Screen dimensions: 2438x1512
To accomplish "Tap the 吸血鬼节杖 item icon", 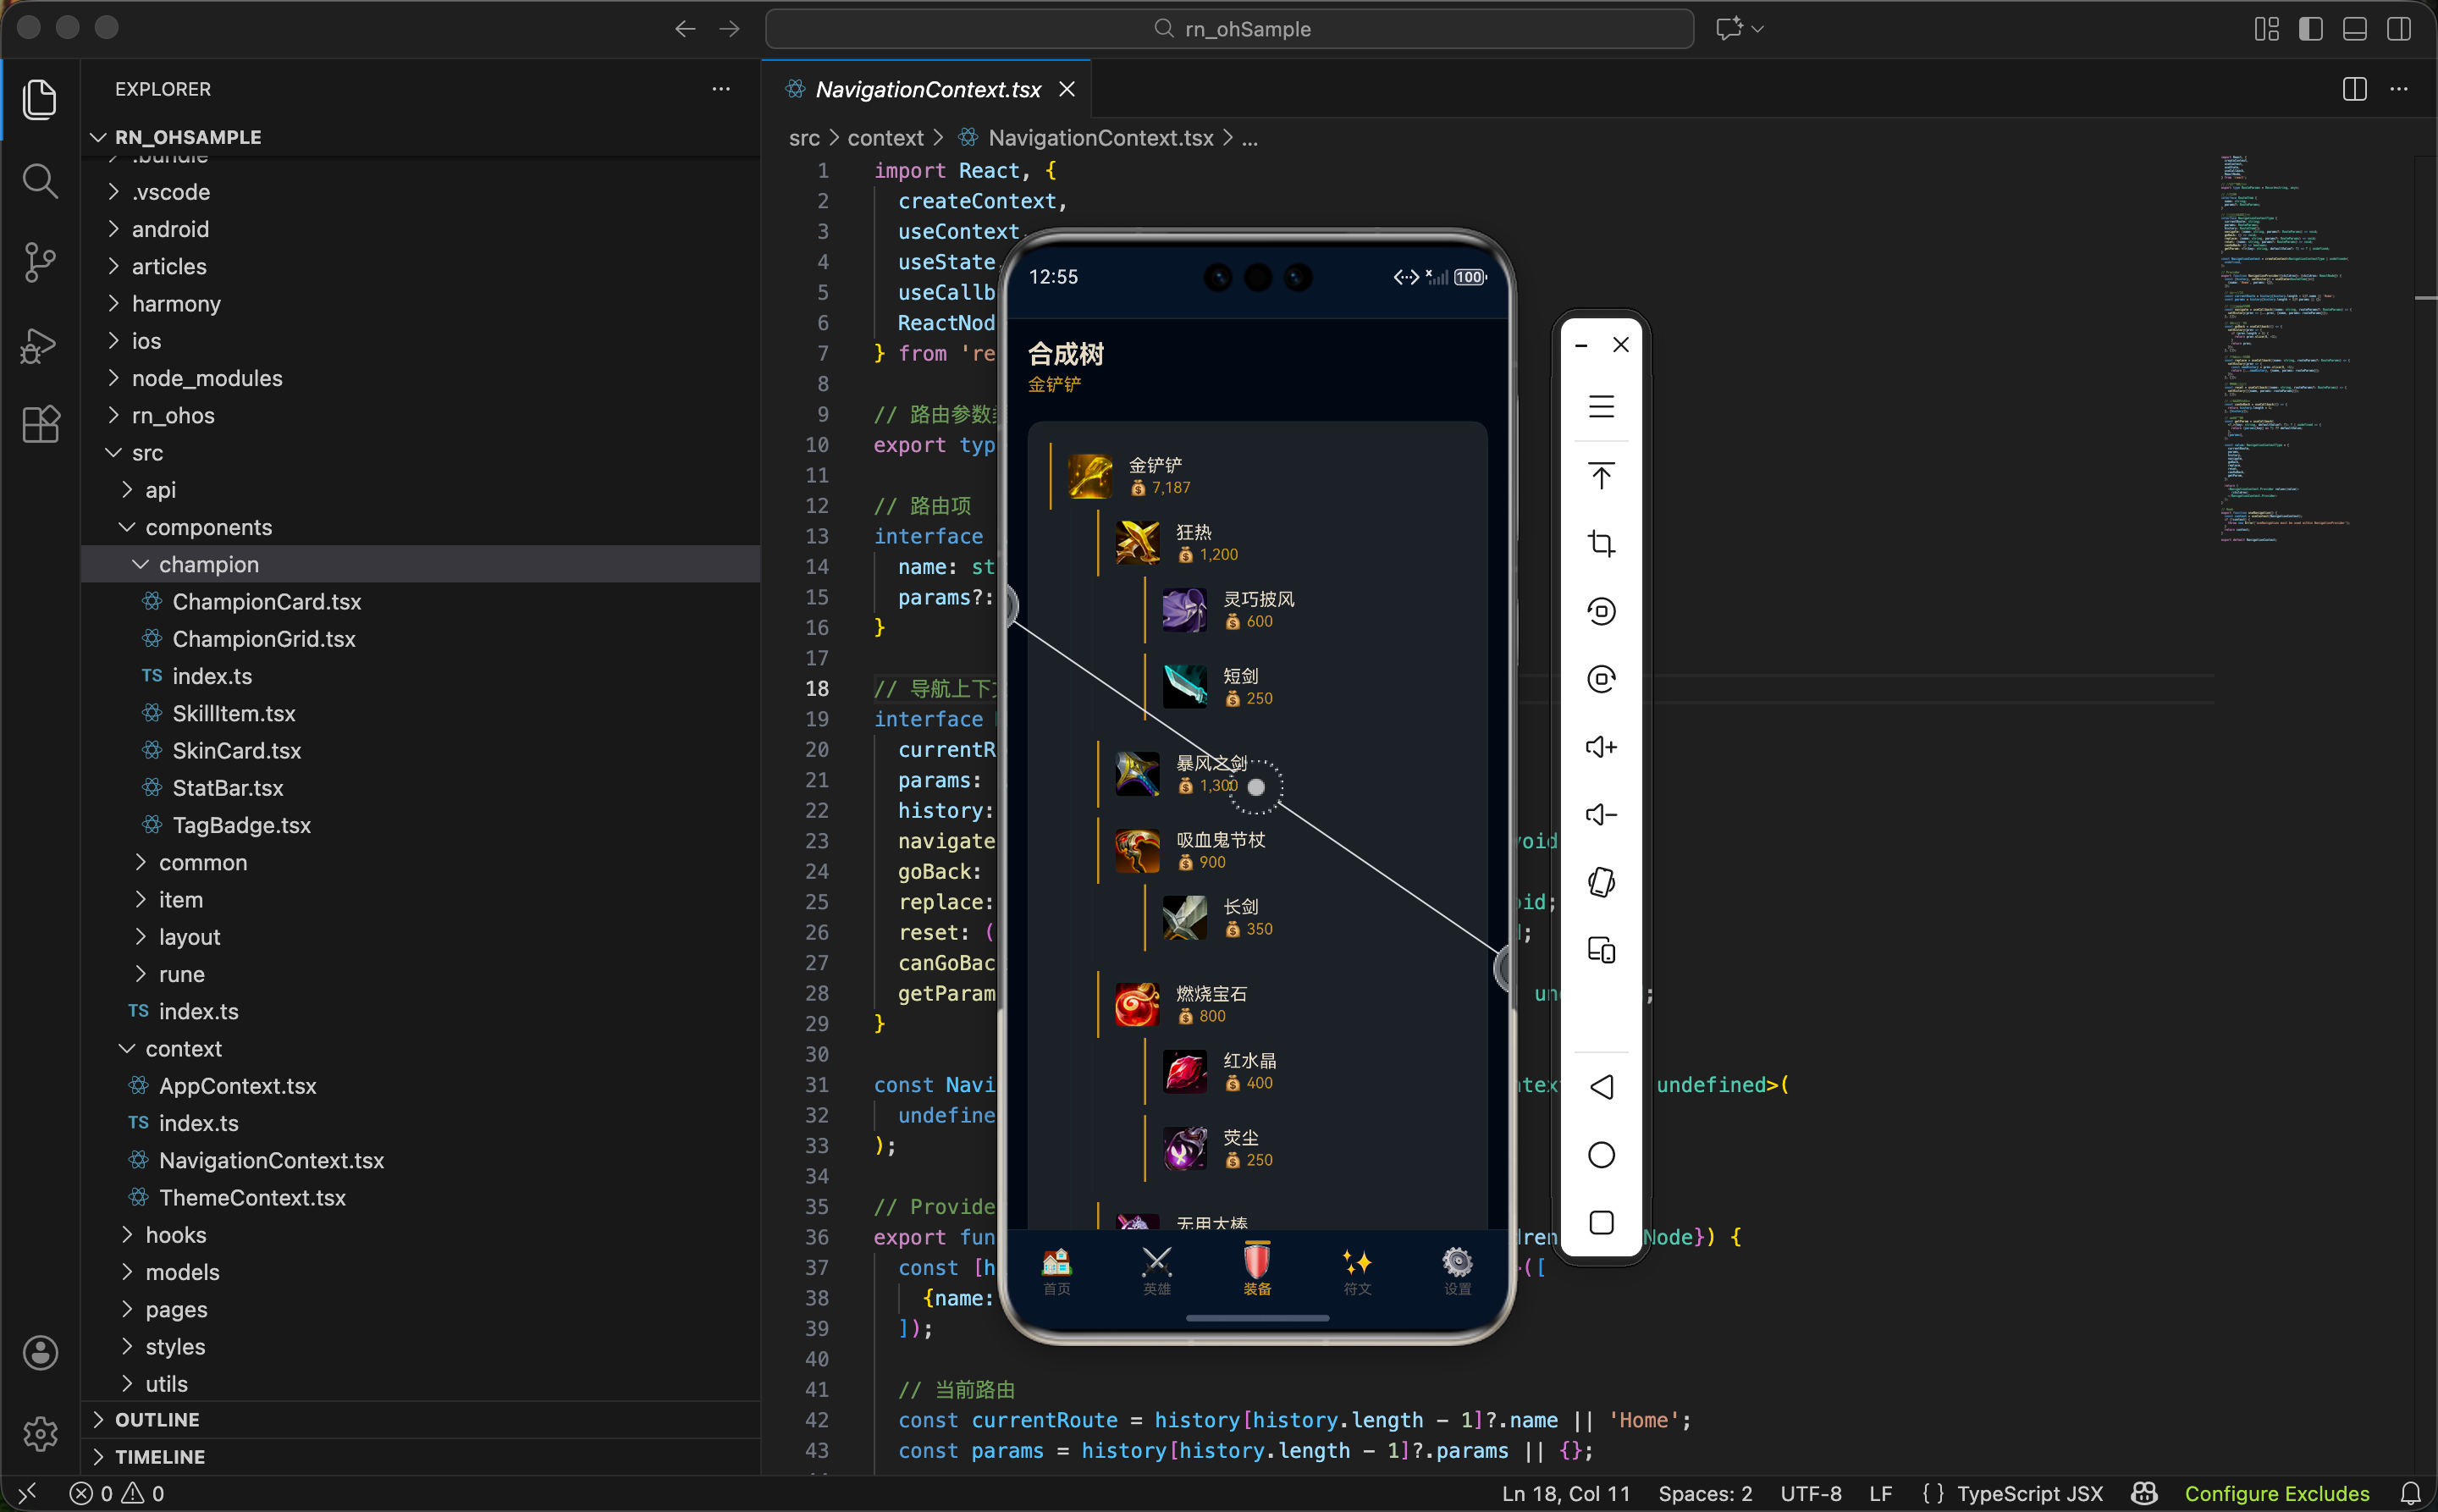I will coord(1137,851).
